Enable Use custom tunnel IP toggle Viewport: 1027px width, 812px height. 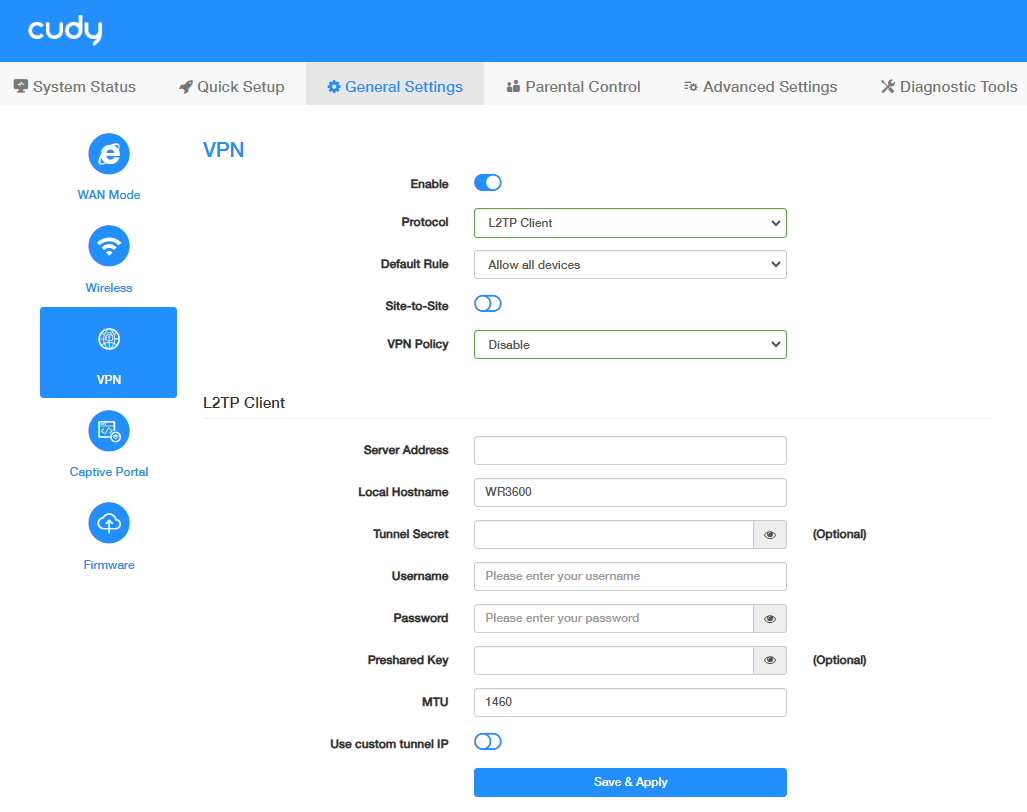pyautogui.click(x=487, y=742)
